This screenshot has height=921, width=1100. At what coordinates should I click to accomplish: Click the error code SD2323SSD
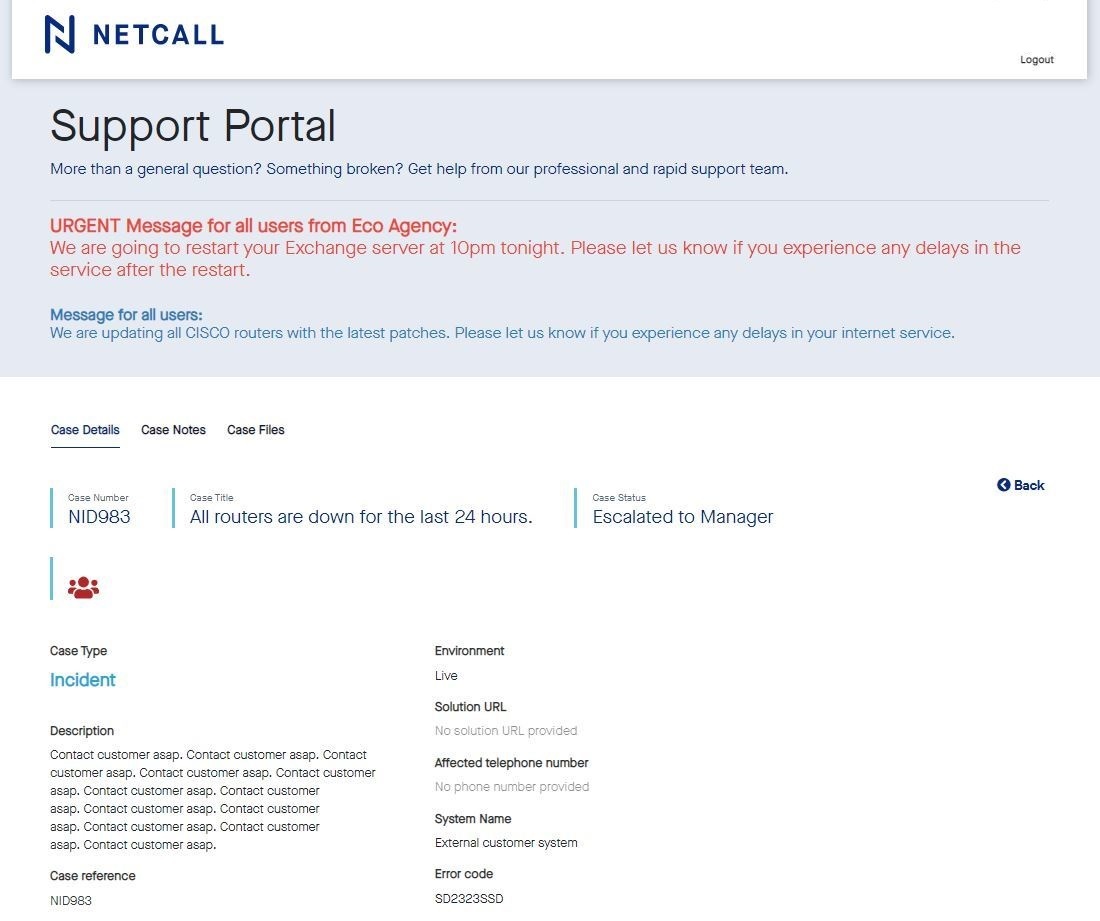[x=469, y=899]
